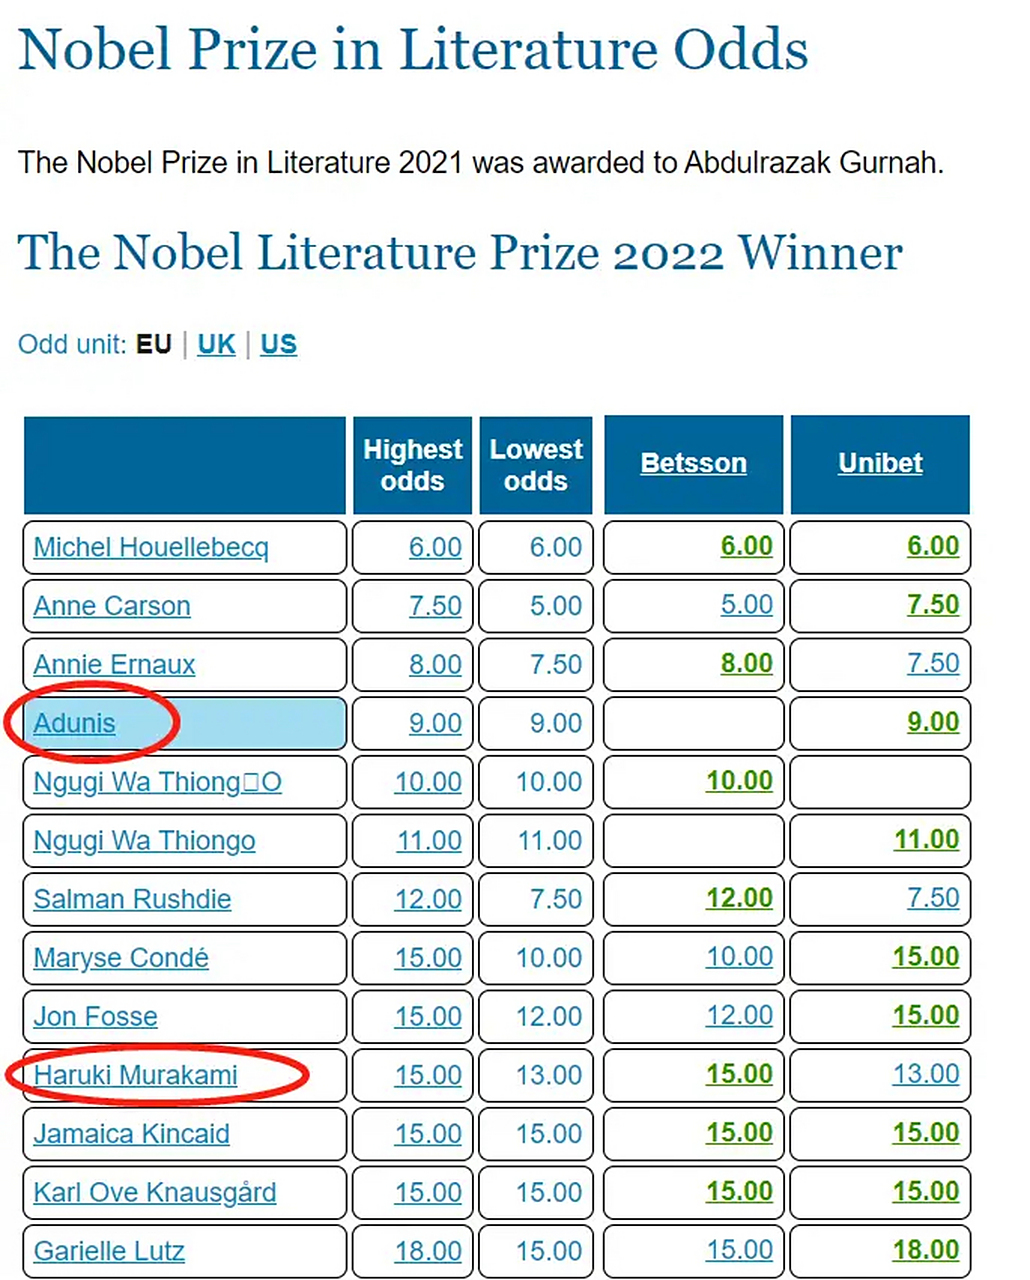Select the highlighted Adunis link
This screenshot has width=1030, height=1280.
pyautogui.click(x=74, y=723)
